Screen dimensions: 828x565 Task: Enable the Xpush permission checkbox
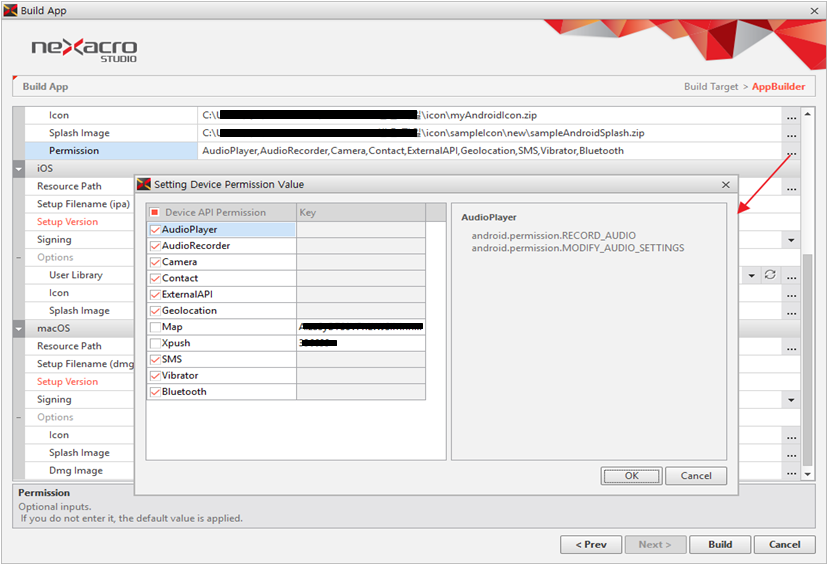[154, 343]
